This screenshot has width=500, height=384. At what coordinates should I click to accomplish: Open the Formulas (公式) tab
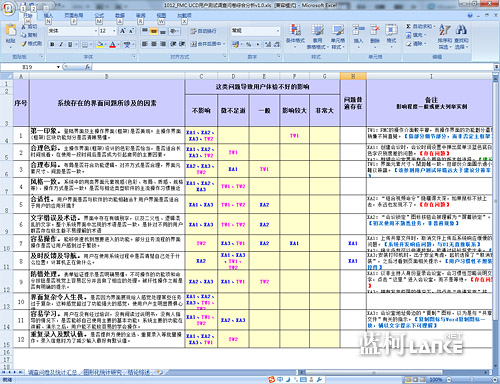click(99, 16)
